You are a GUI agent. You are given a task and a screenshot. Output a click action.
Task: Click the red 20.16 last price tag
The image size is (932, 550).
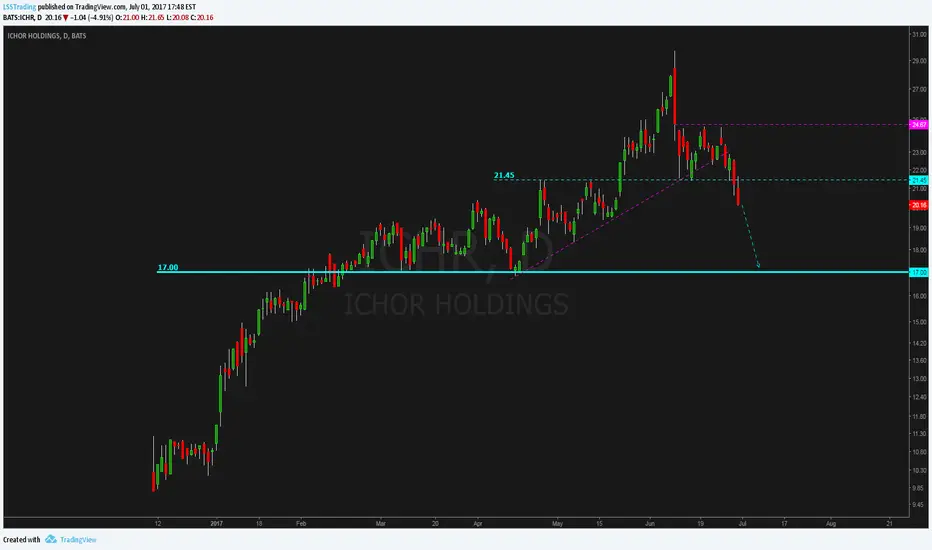919,205
